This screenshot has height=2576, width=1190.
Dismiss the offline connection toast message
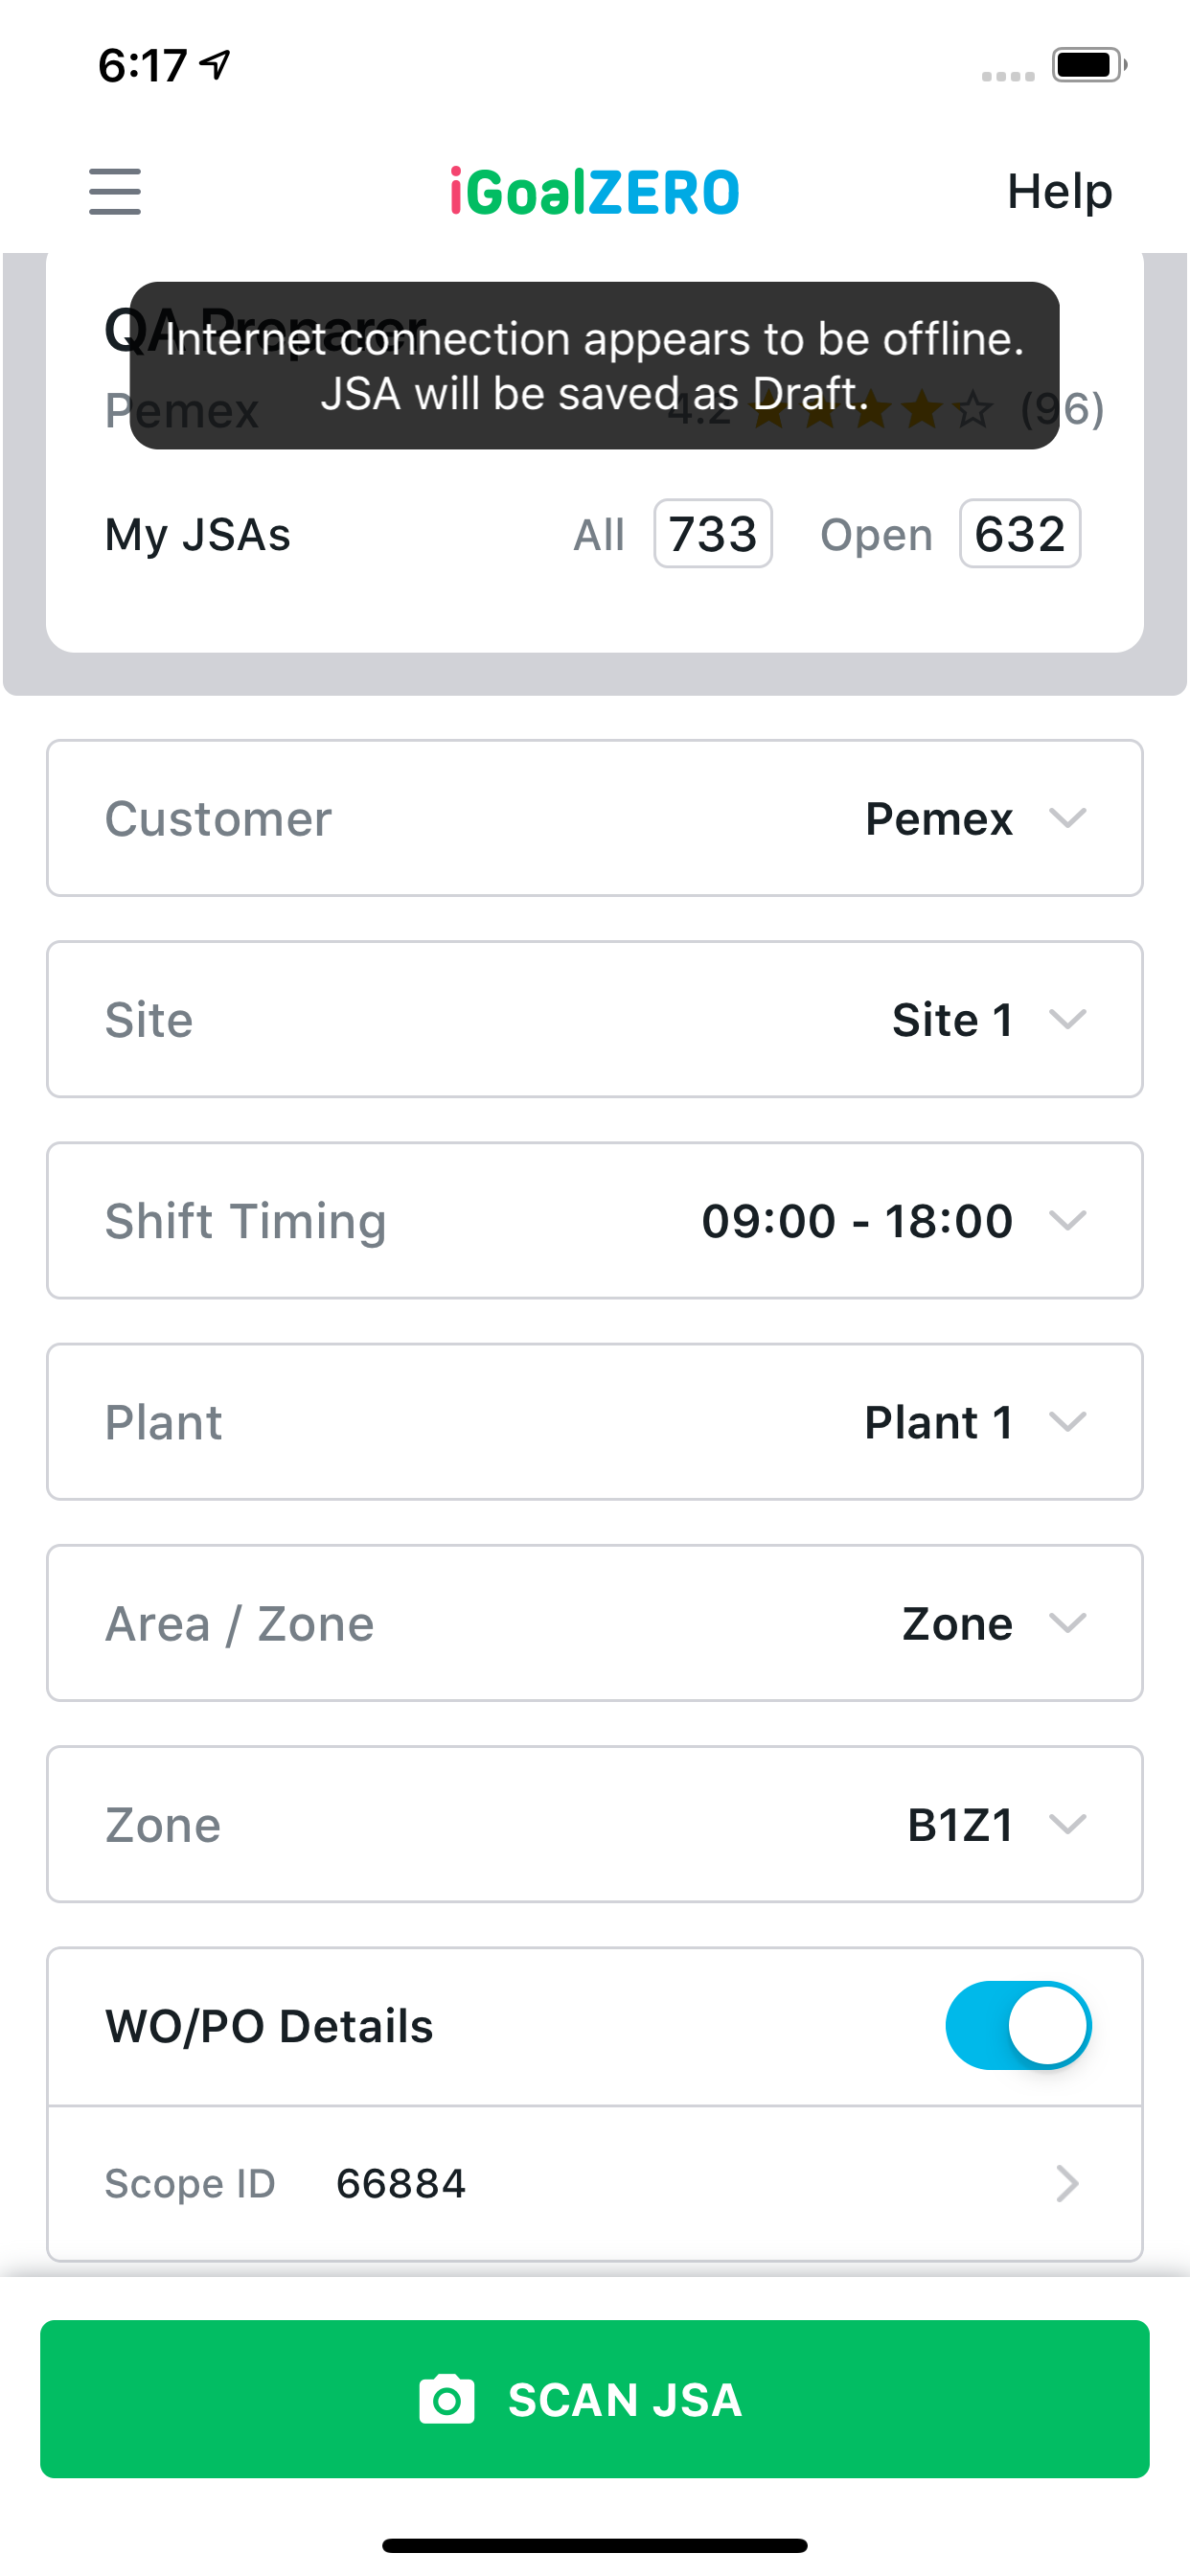point(594,366)
